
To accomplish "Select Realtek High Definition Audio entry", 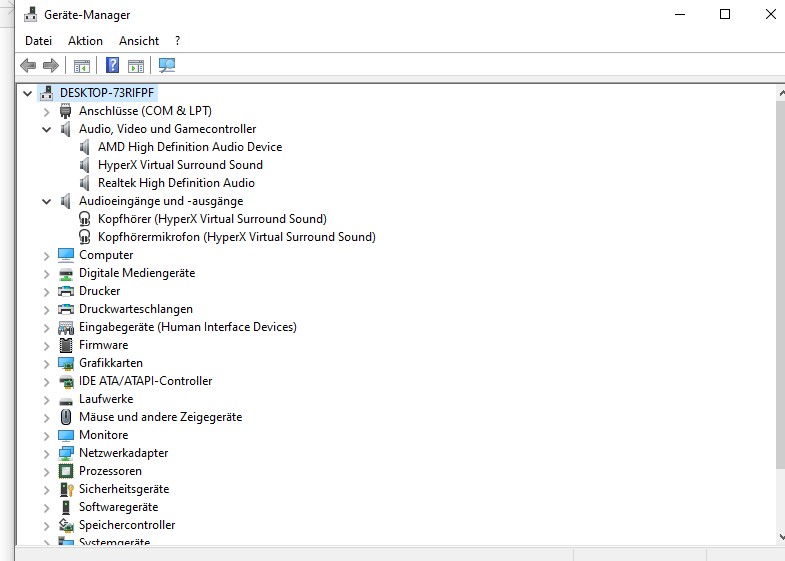I will (x=176, y=183).
